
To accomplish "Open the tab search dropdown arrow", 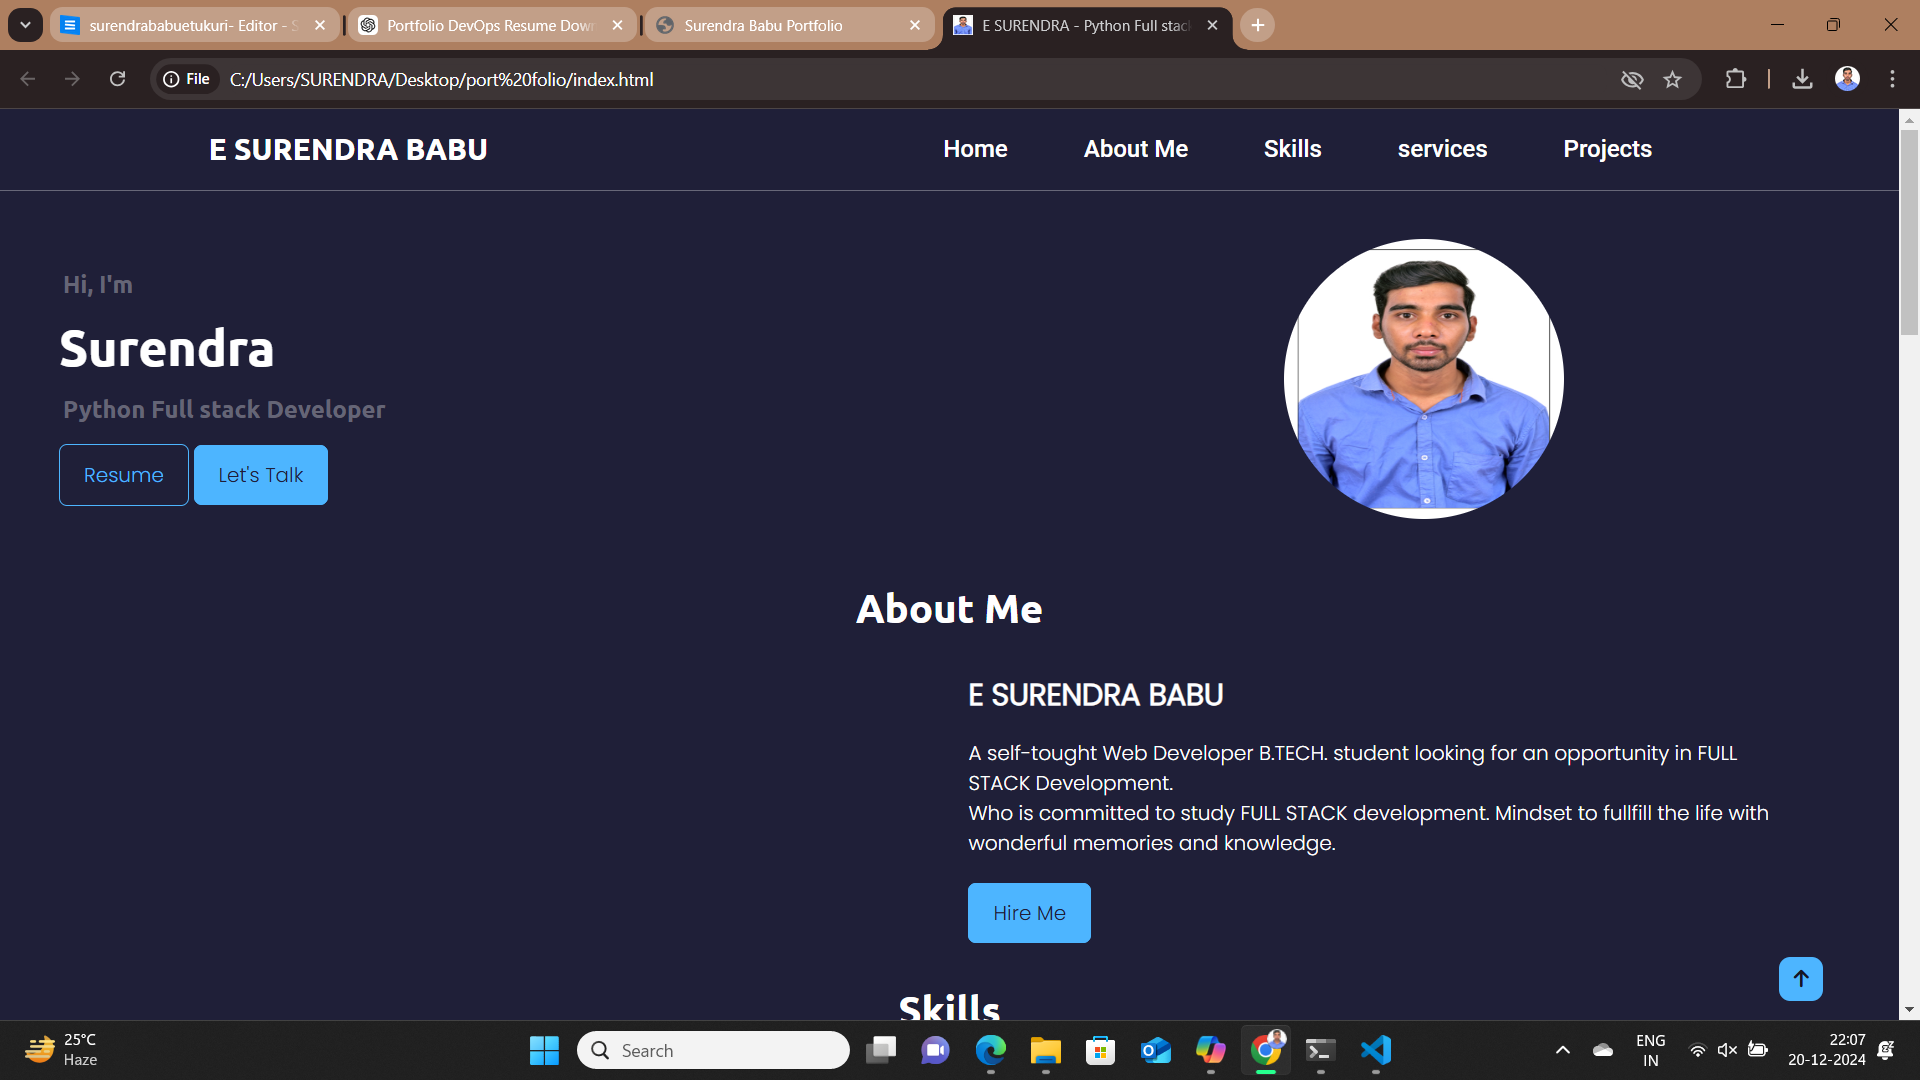I will coord(25,25).
